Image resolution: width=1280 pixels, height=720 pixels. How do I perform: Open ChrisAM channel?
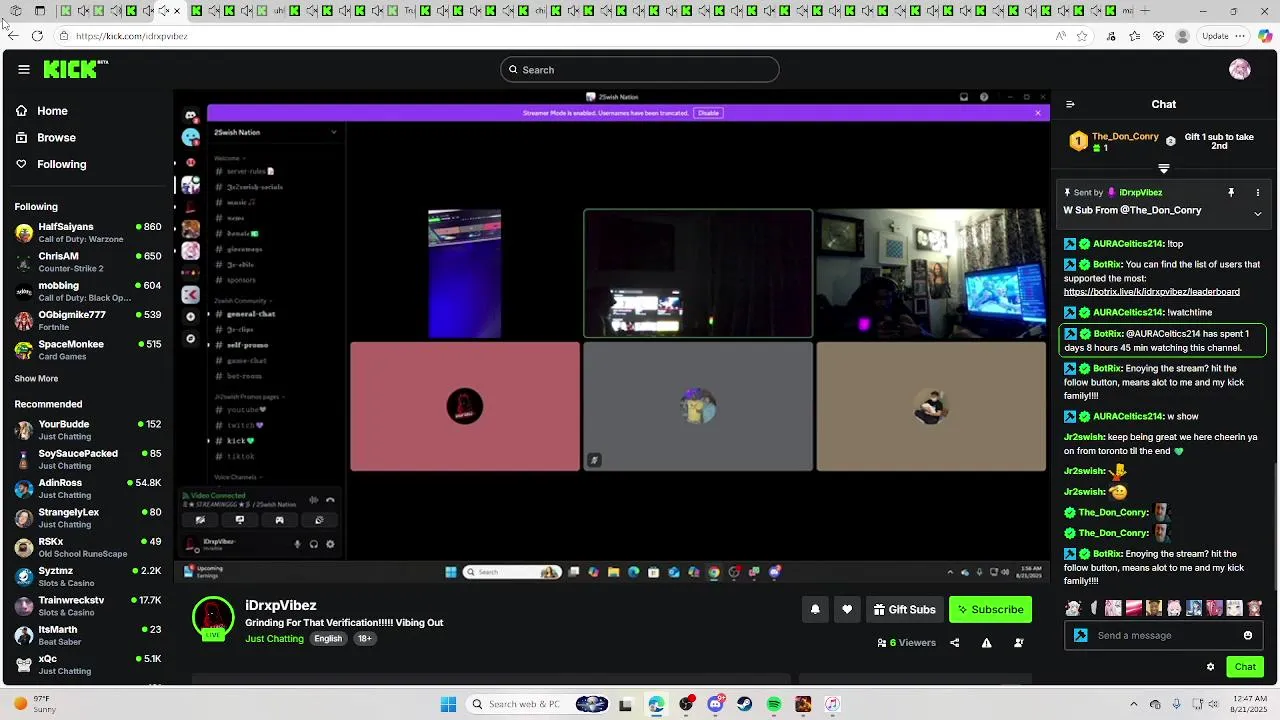point(88,262)
